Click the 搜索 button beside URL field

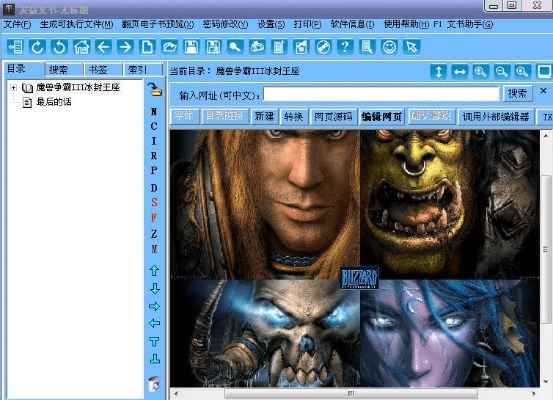[517, 94]
